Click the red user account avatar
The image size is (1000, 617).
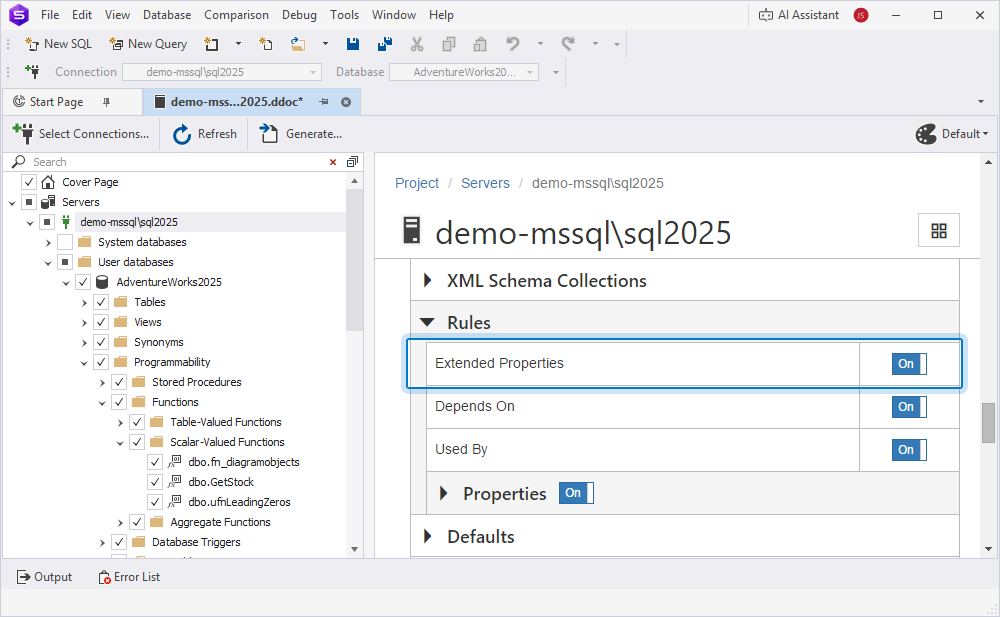(x=861, y=15)
